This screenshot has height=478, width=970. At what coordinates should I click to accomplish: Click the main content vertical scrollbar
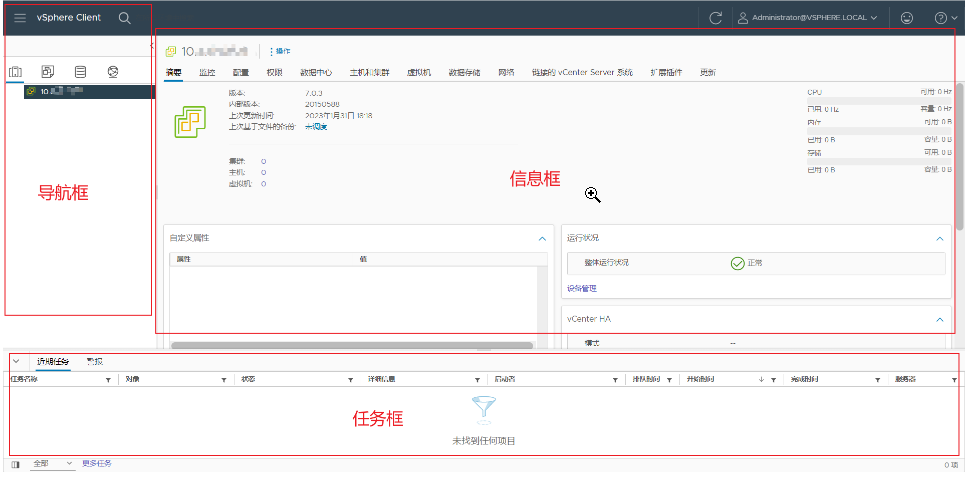(959, 156)
